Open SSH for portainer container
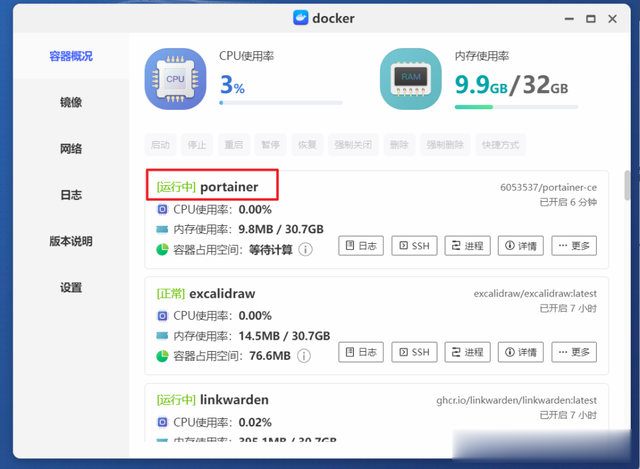The width and height of the screenshot is (640, 469). point(414,246)
